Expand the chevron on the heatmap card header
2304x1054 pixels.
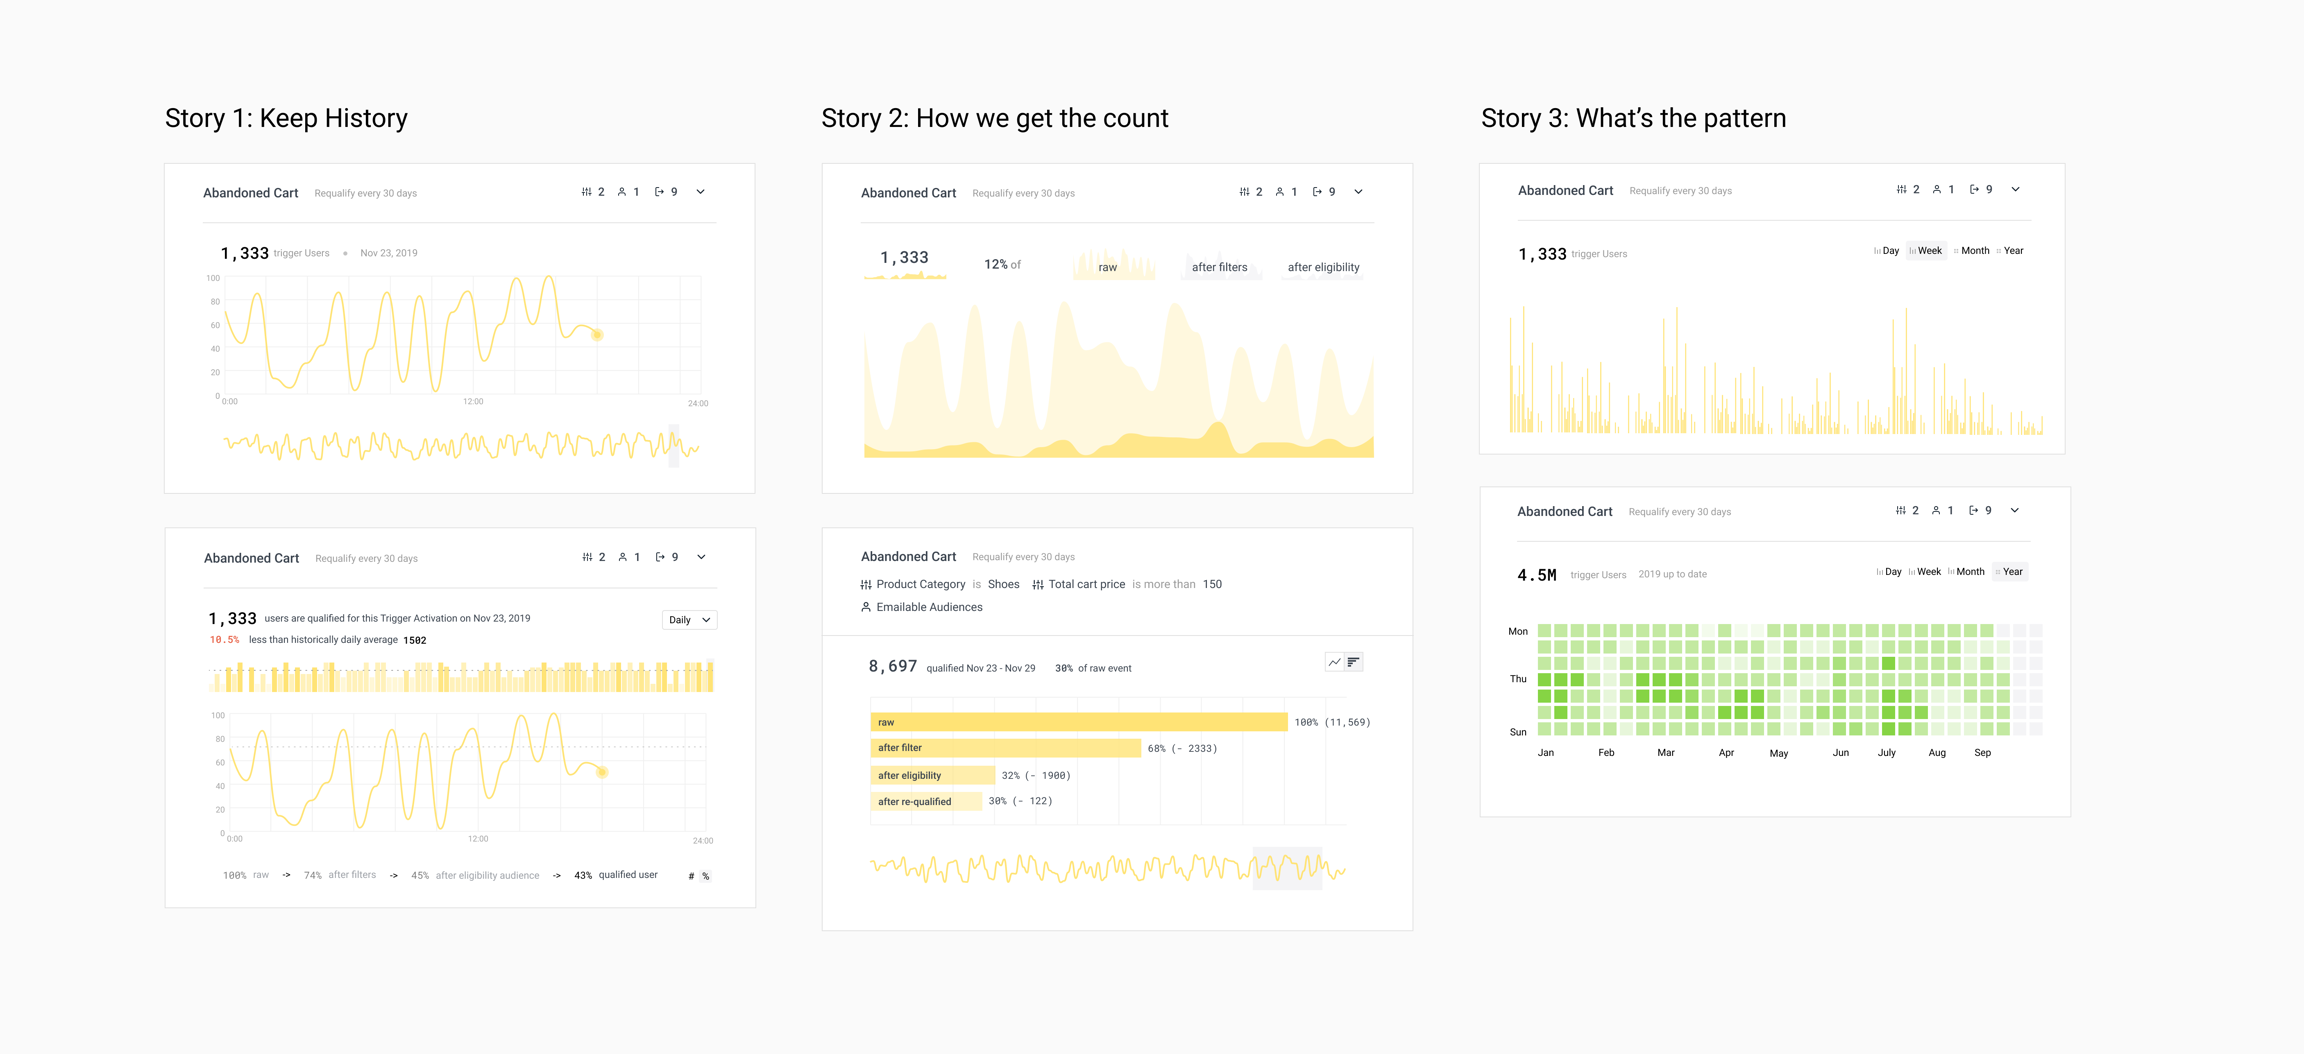pyautogui.click(x=2015, y=511)
